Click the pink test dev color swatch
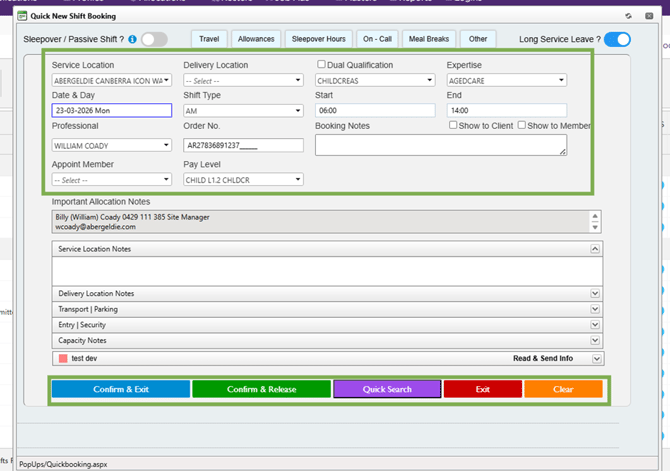The image size is (670, 471). pyautogui.click(x=63, y=358)
